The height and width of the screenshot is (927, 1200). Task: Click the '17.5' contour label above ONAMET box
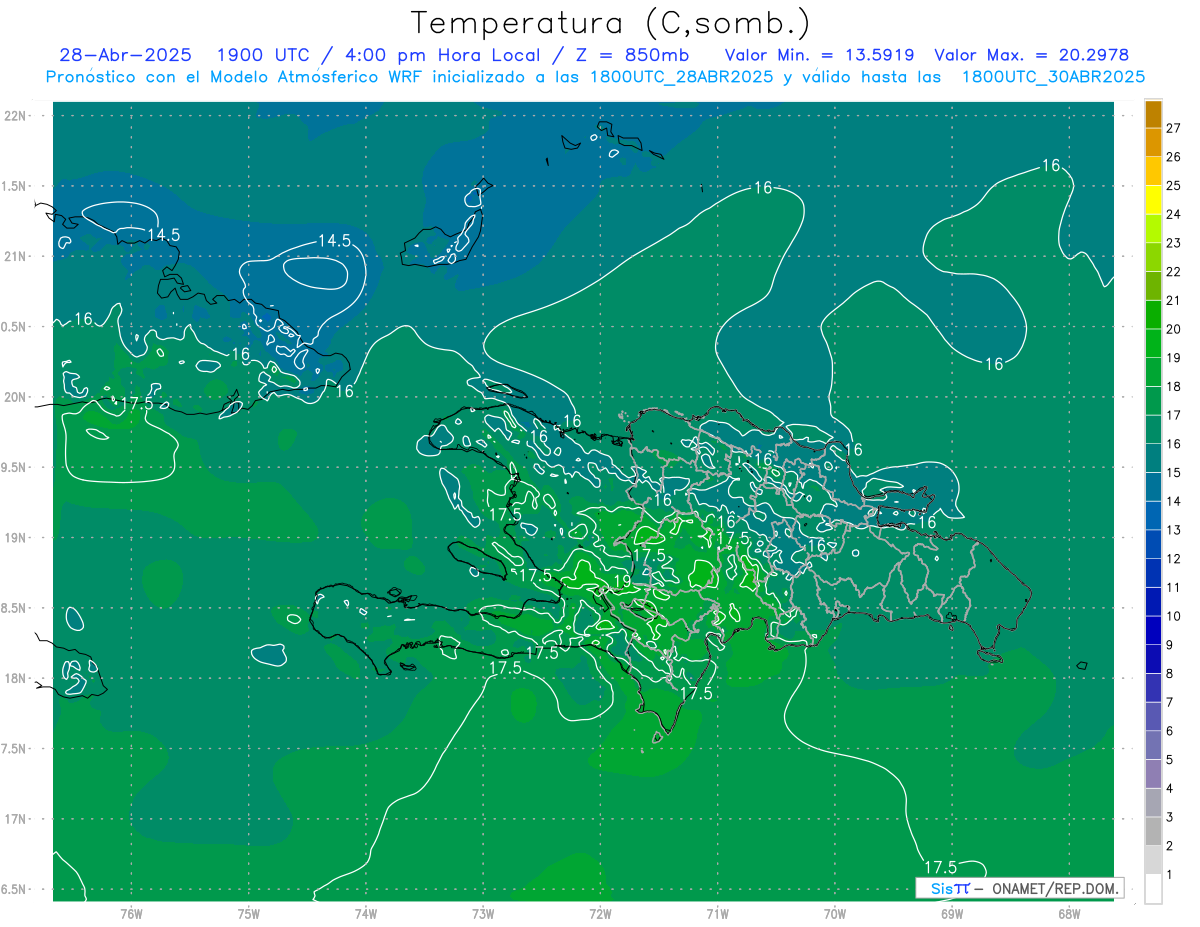940,867
